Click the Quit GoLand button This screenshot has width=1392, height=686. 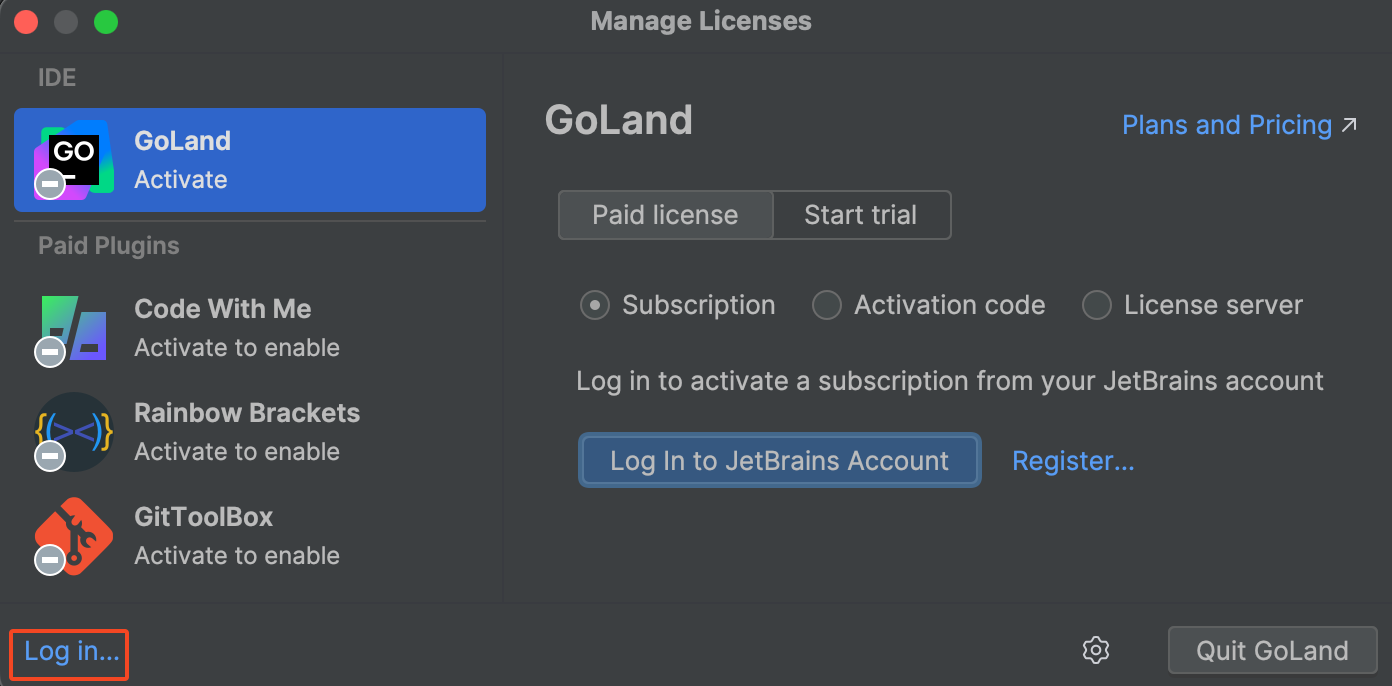tap(1272, 651)
